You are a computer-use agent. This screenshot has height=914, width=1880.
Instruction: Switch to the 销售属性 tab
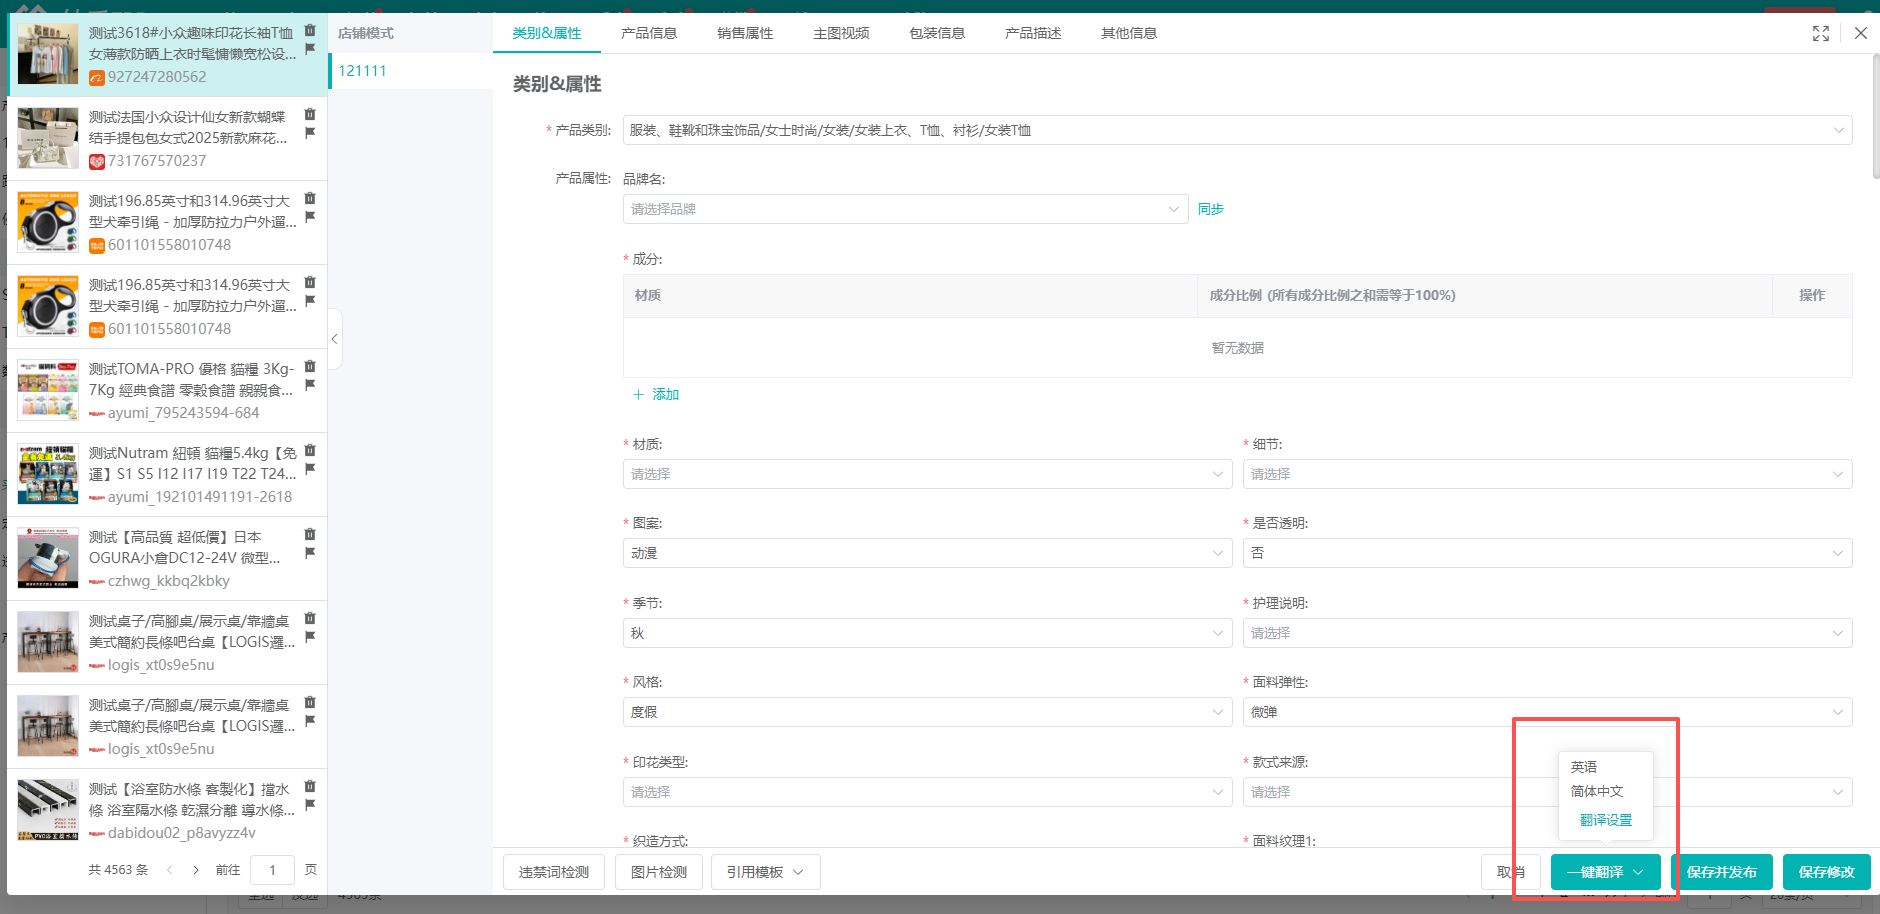[x=745, y=34]
